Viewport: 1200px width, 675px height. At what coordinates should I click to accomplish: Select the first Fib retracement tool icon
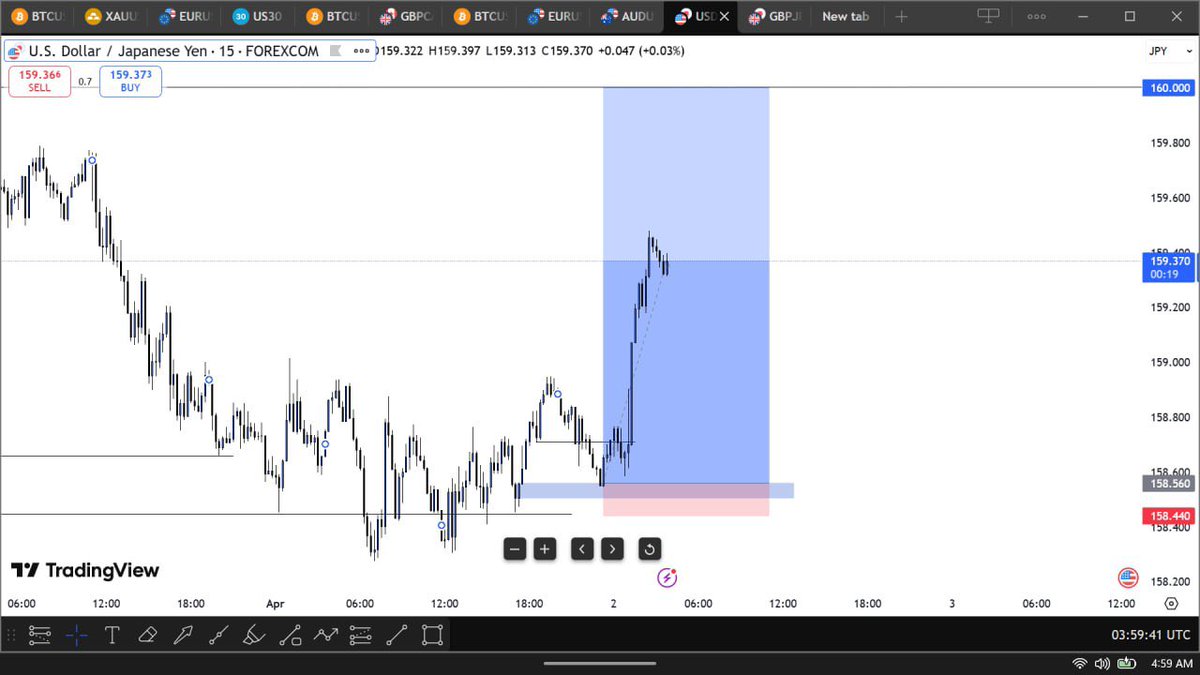[x=40, y=634]
